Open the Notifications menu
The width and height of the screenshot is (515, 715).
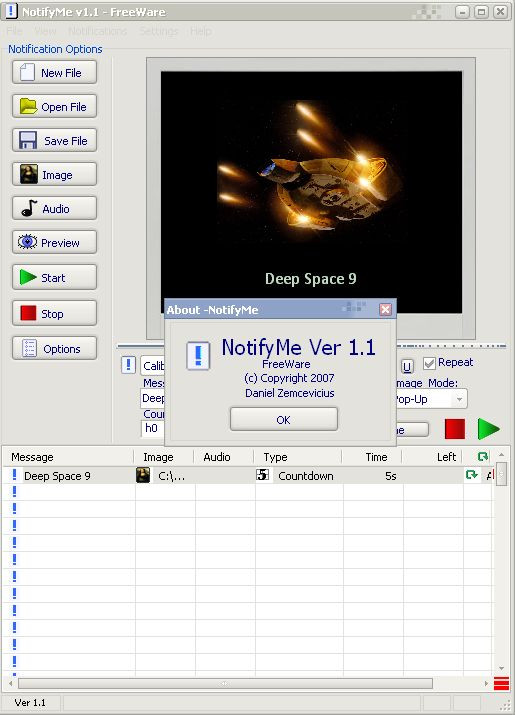tap(98, 31)
